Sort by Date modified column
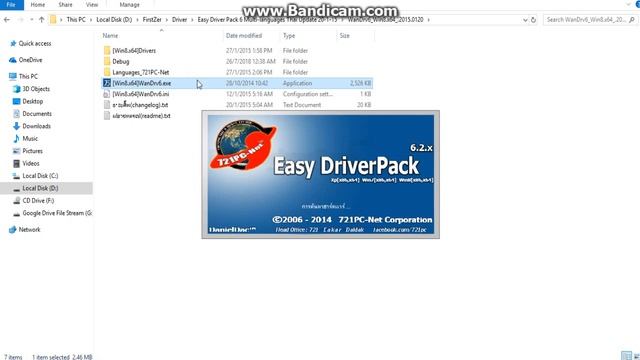 click(244, 36)
